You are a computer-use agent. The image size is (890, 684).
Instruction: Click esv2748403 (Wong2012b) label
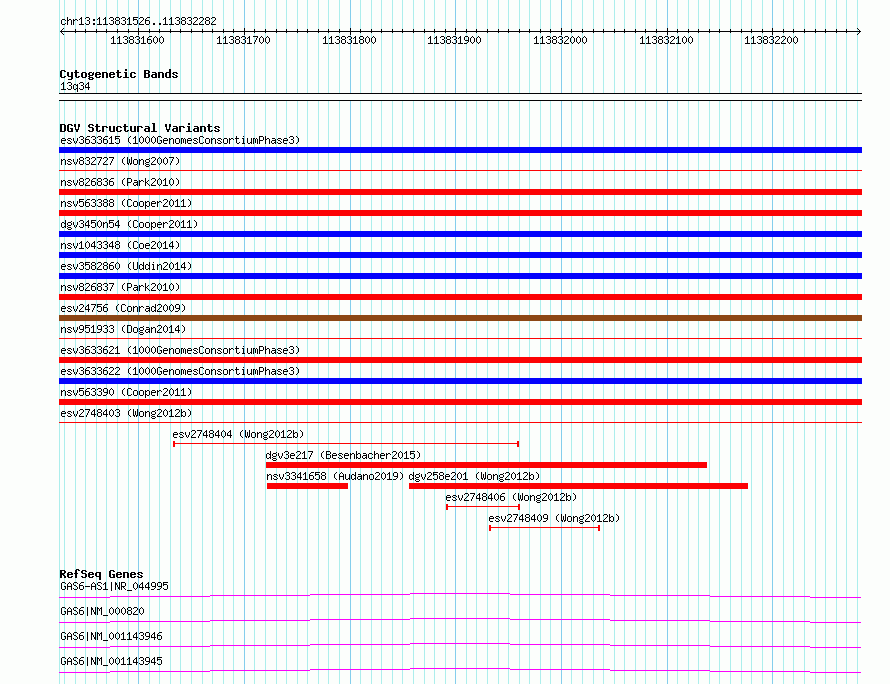126,413
